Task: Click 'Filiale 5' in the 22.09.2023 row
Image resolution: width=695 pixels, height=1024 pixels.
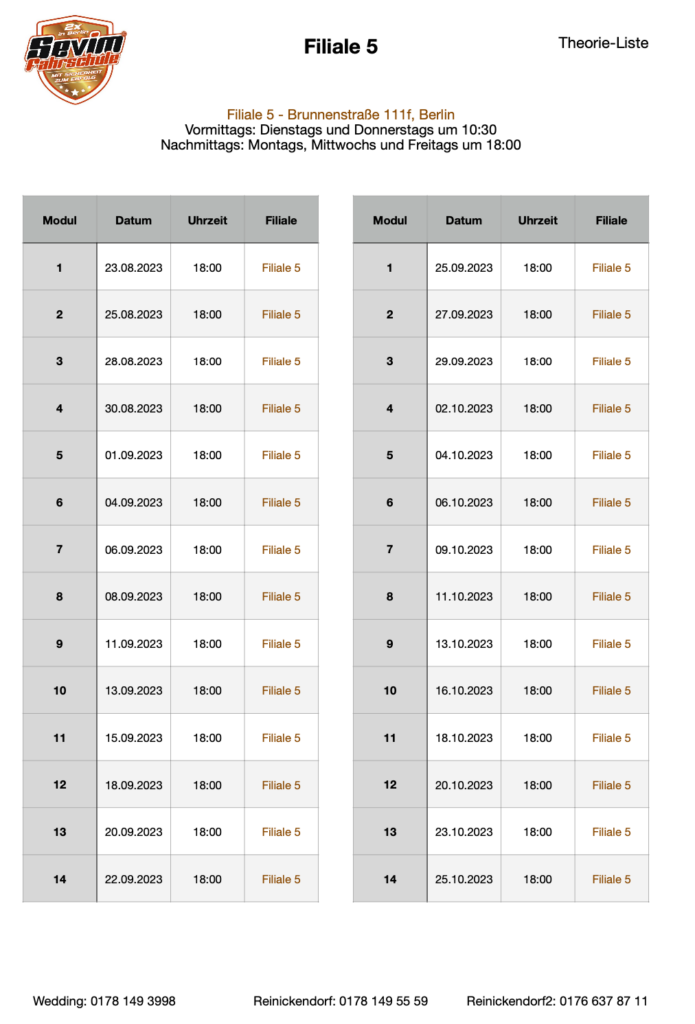Action: point(281,880)
